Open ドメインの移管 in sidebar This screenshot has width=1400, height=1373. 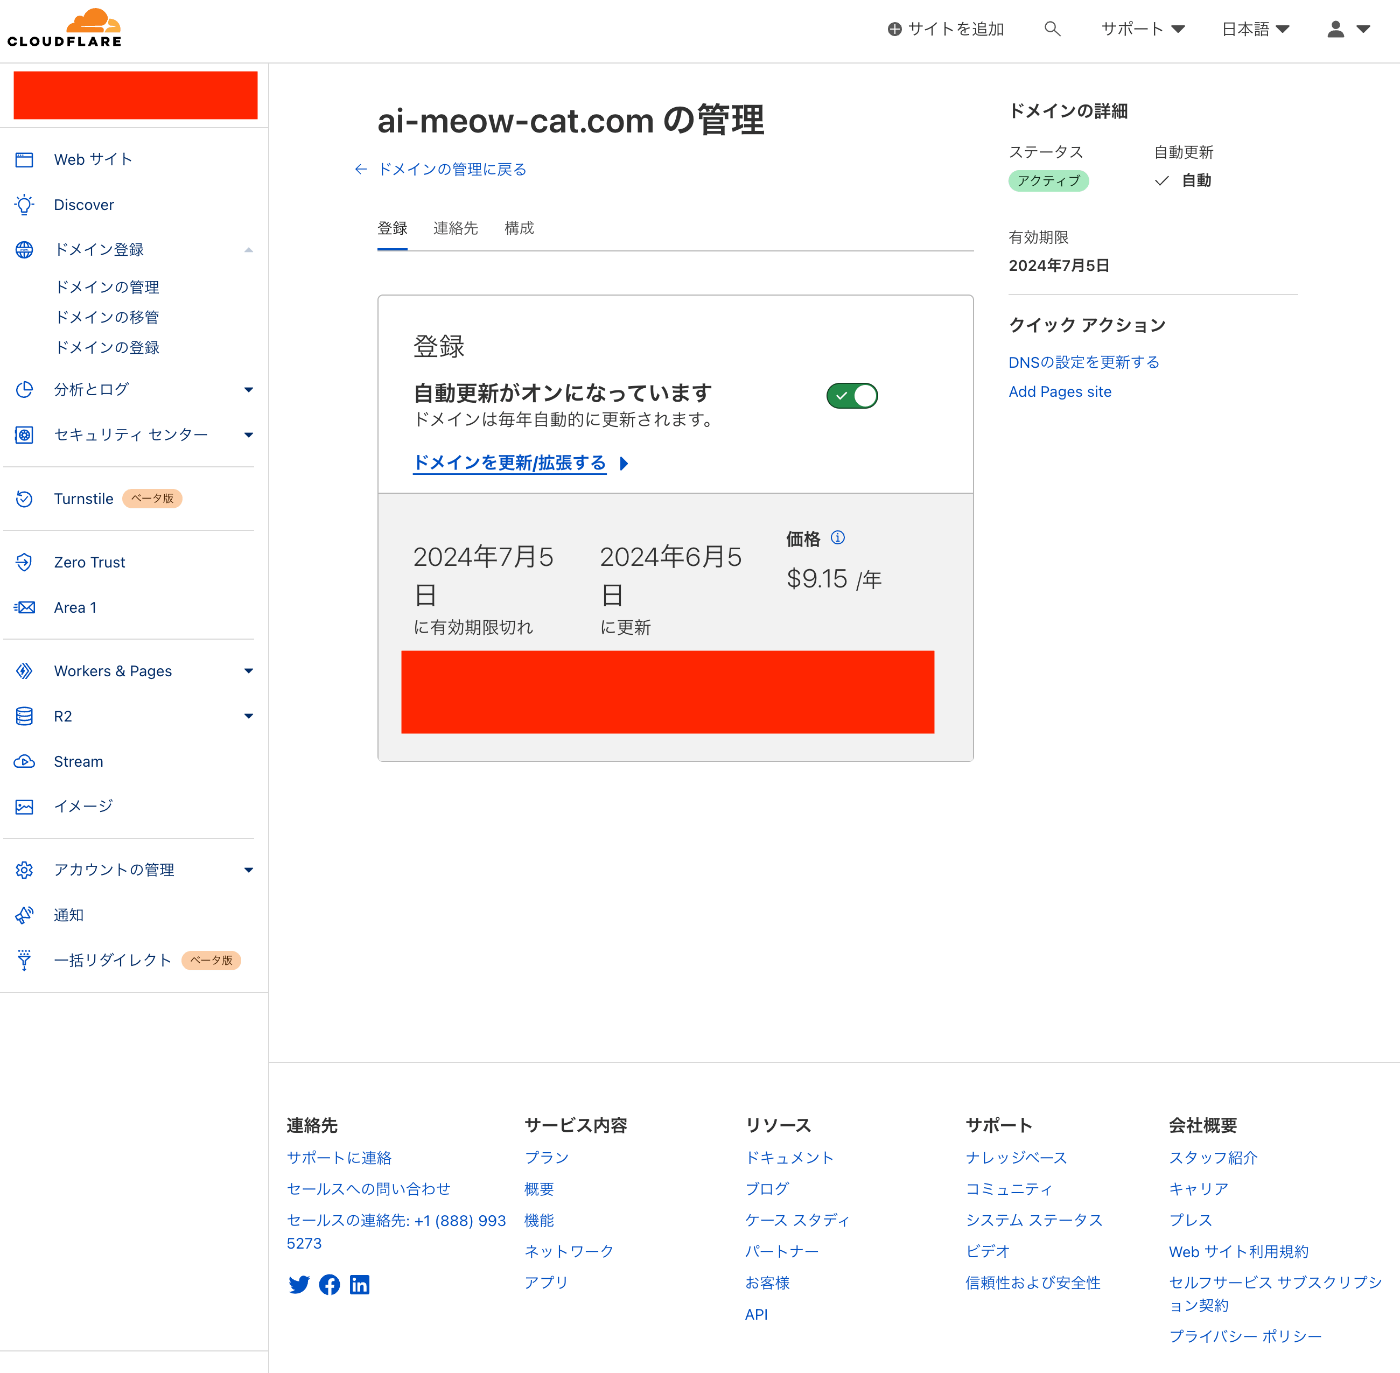(108, 317)
